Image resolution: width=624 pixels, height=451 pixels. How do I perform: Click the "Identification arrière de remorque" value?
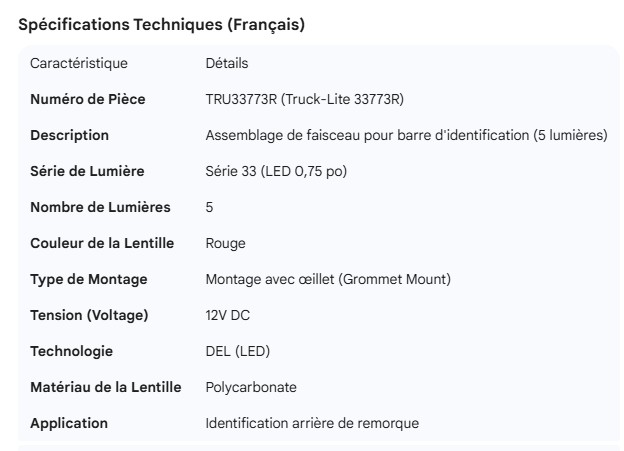click(312, 424)
